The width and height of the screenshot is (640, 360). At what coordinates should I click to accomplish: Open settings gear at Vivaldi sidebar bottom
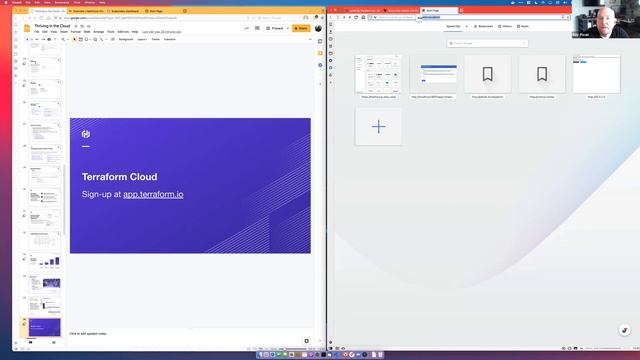point(331,342)
